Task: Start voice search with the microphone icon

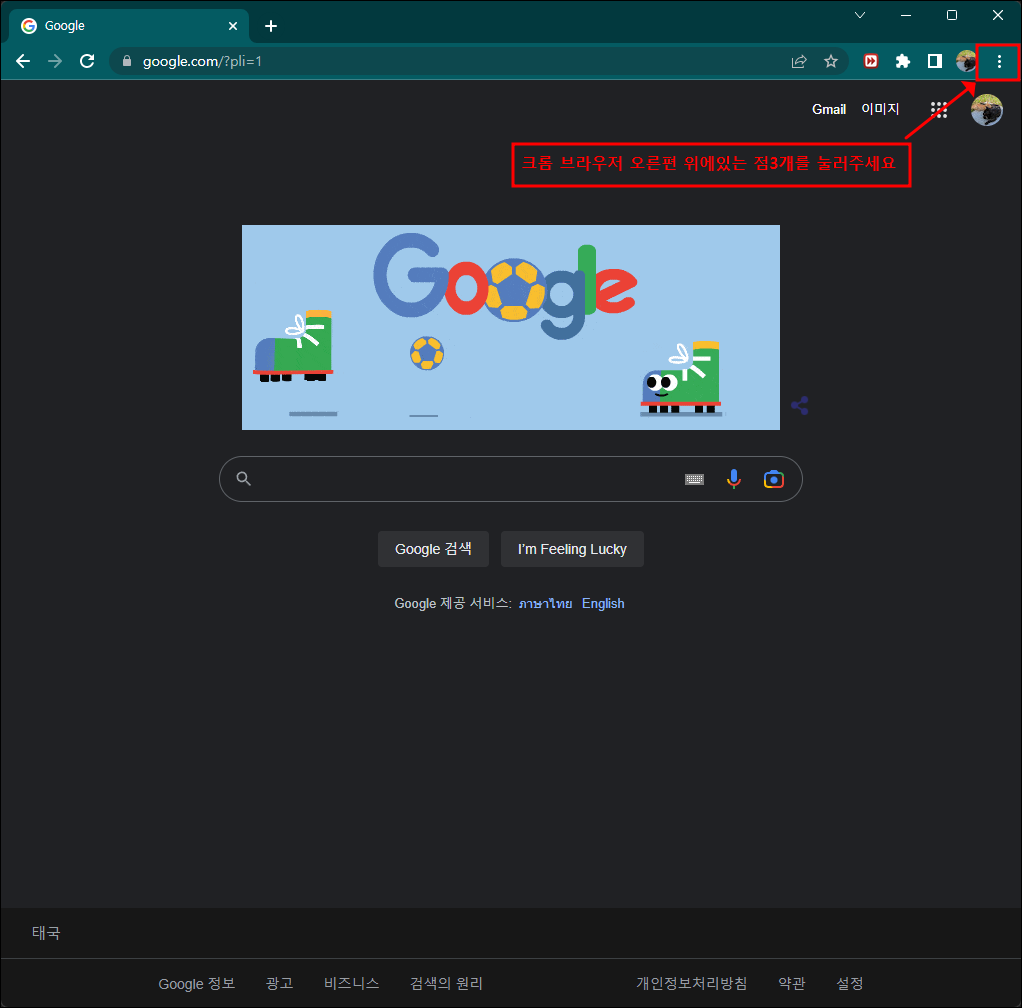Action: pyautogui.click(x=734, y=479)
